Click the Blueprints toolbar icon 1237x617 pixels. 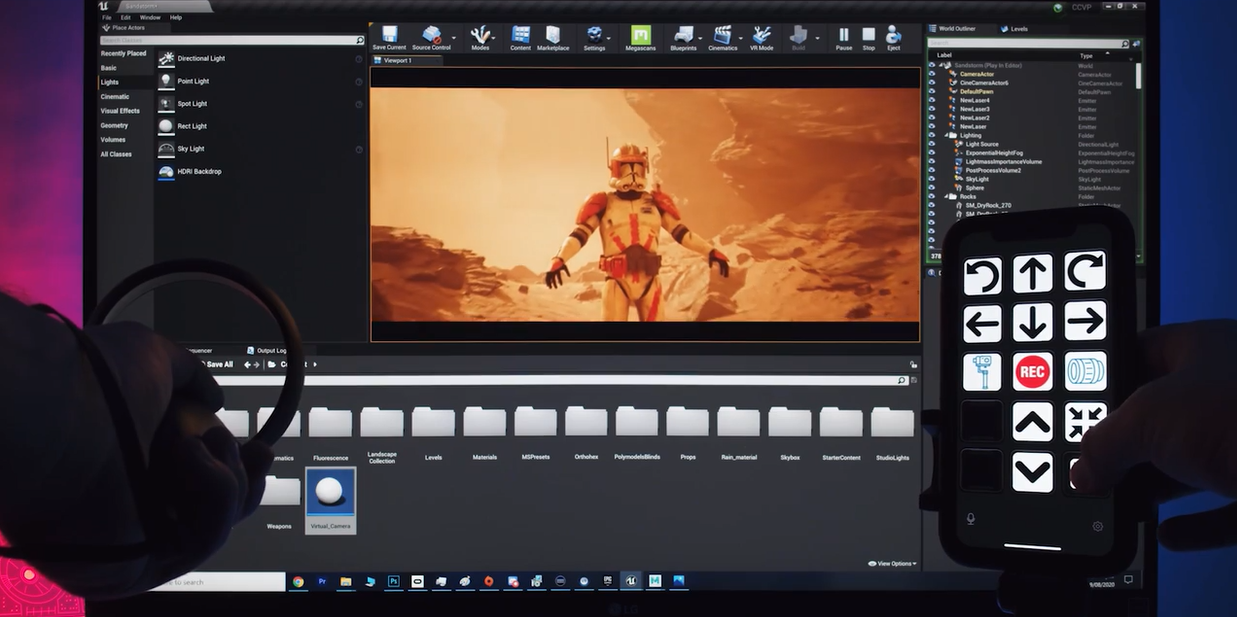click(x=684, y=38)
